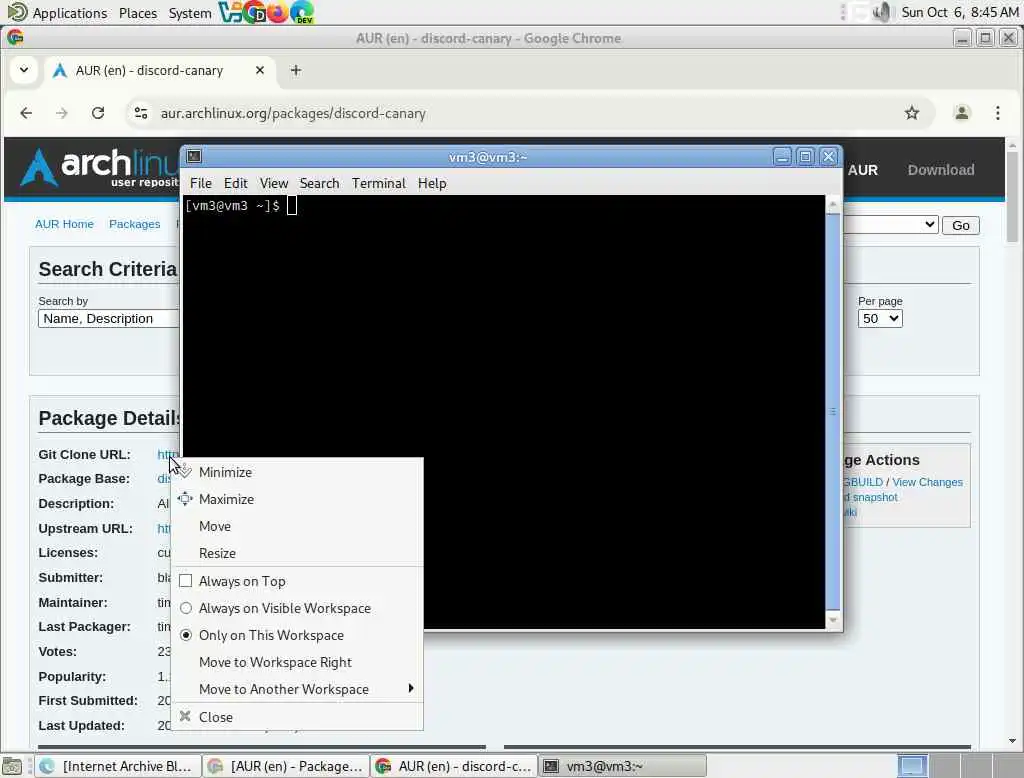The width and height of the screenshot is (1024, 778).
Task: Go forward in Chrome
Action: tap(61, 113)
